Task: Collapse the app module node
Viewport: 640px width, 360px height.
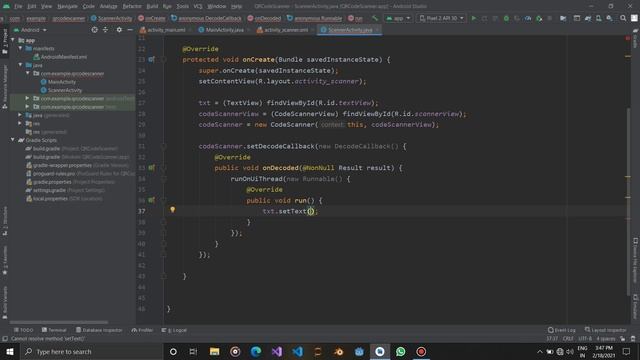Action: pyautogui.click(x=13, y=40)
